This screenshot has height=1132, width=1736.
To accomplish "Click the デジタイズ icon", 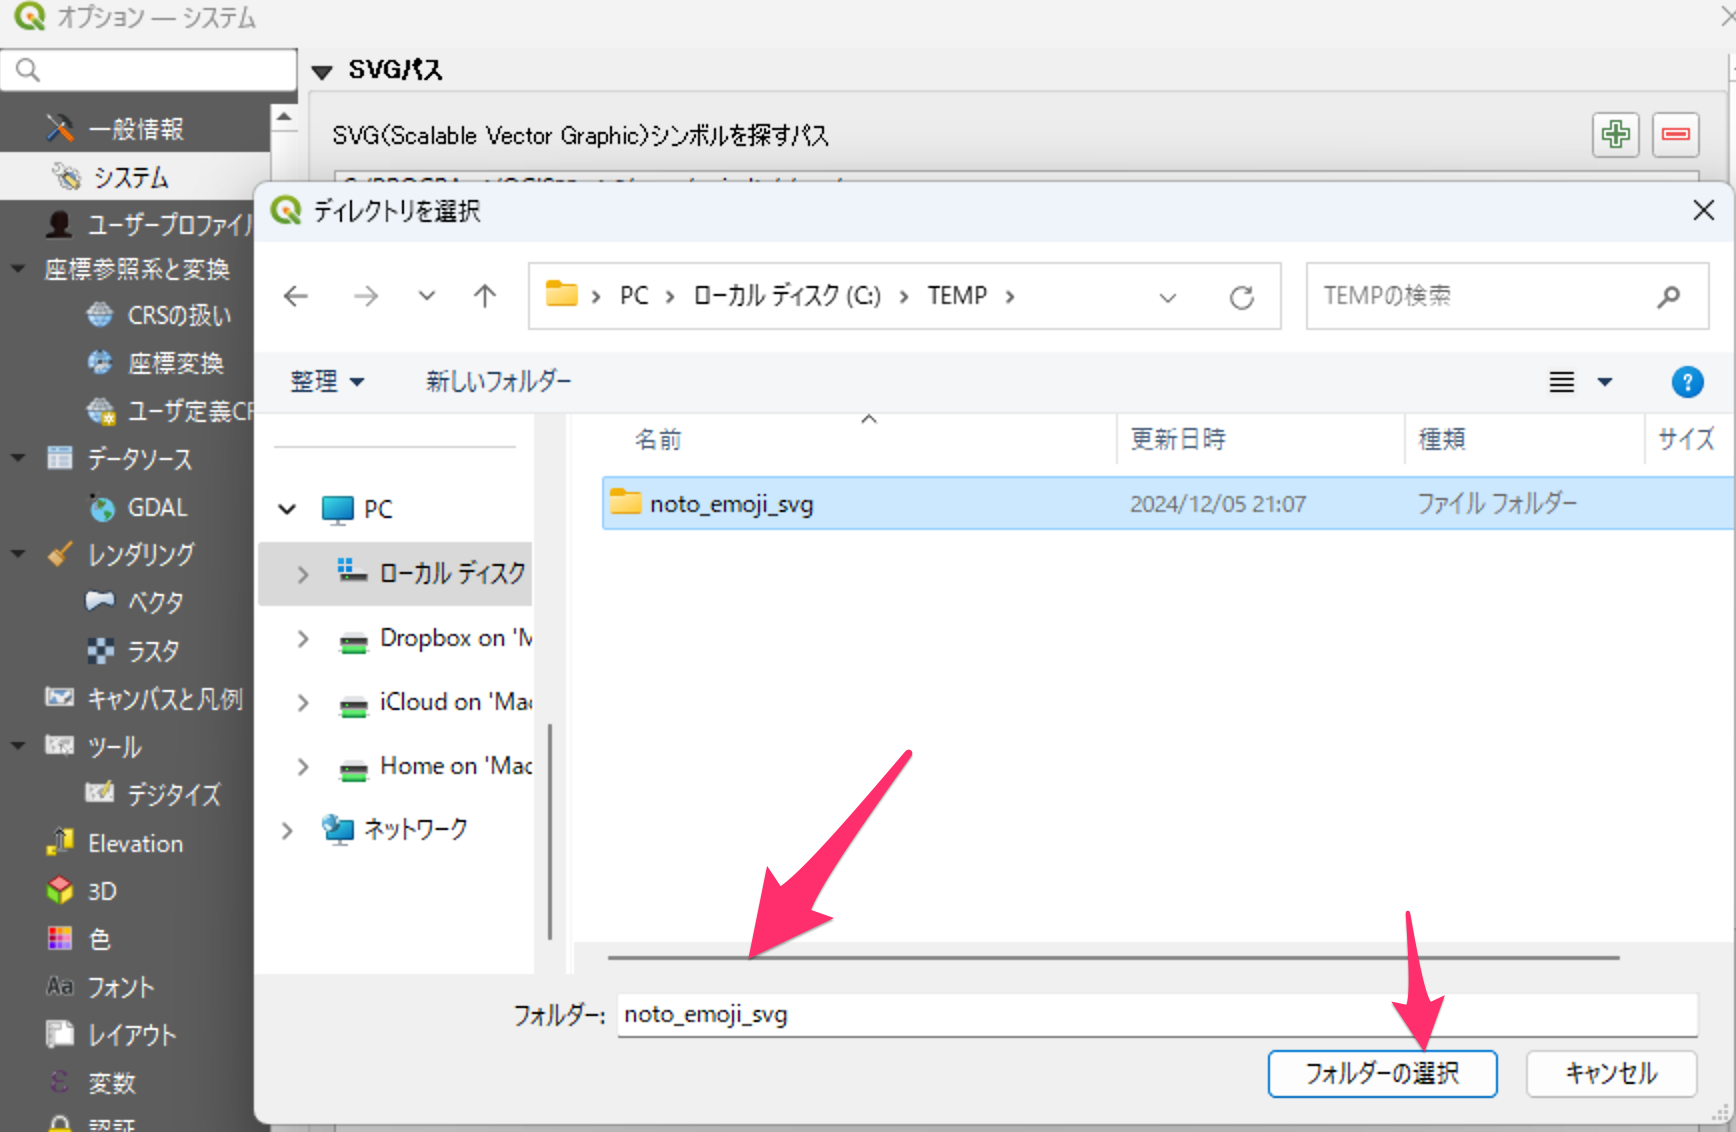I will [100, 793].
